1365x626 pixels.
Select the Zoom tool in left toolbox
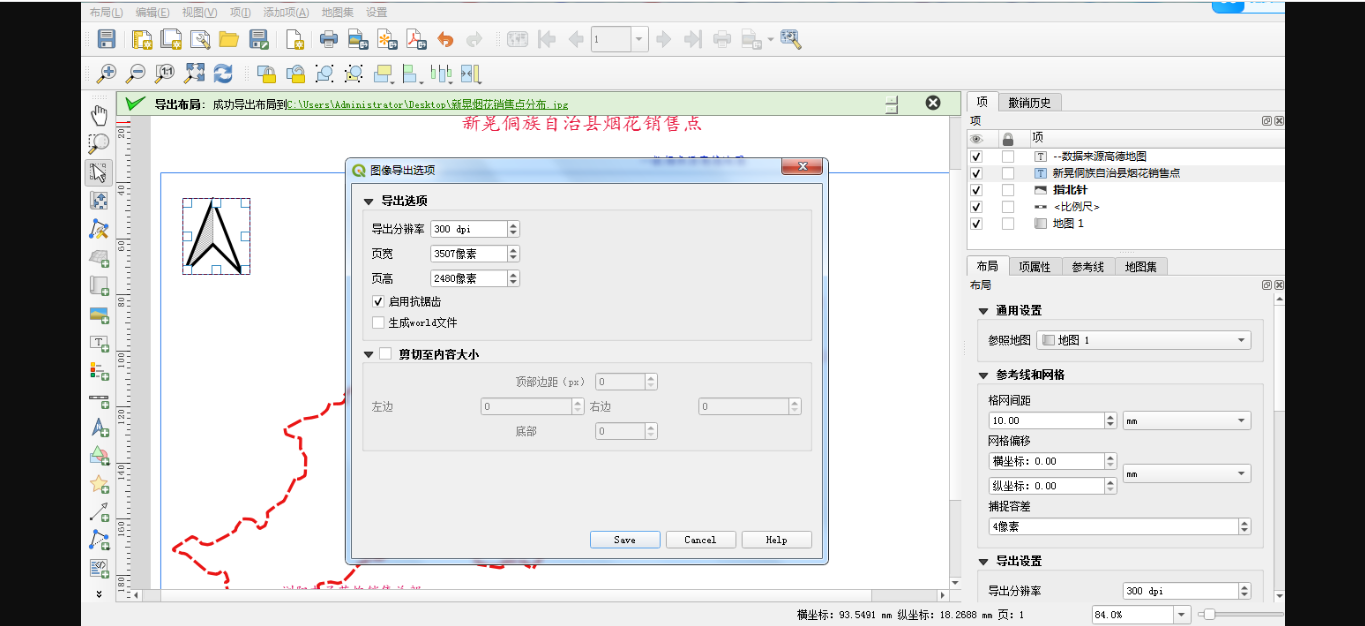click(99, 143)
